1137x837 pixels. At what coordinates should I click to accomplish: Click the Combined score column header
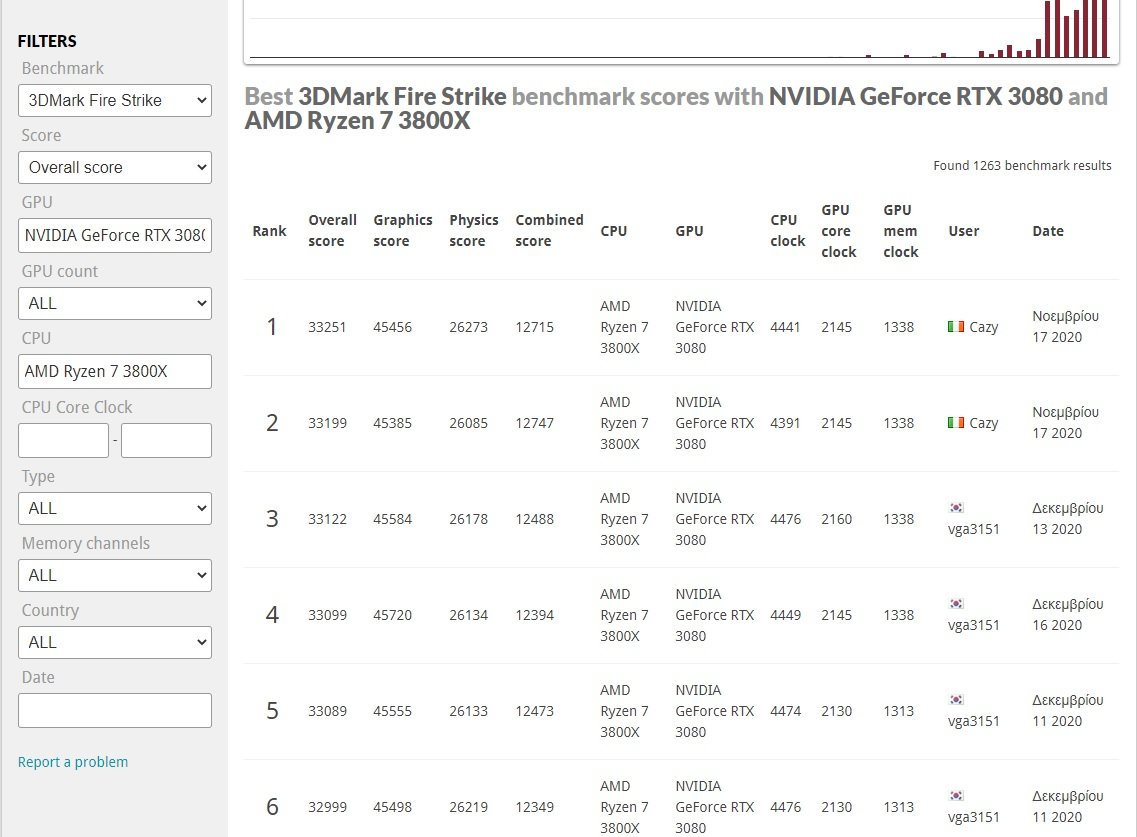549,231
